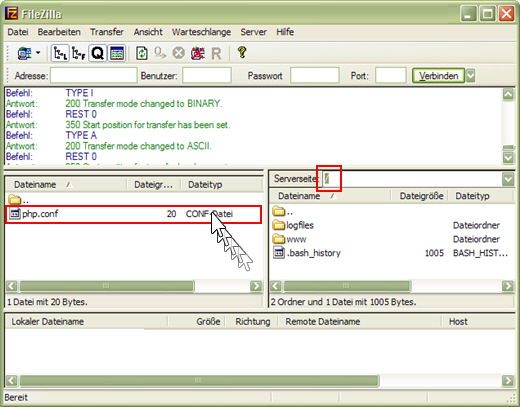The height and width of the screenshot is (407, 520).
Task: Click message log scroll up arrow
Action: [x=508, y=95]
